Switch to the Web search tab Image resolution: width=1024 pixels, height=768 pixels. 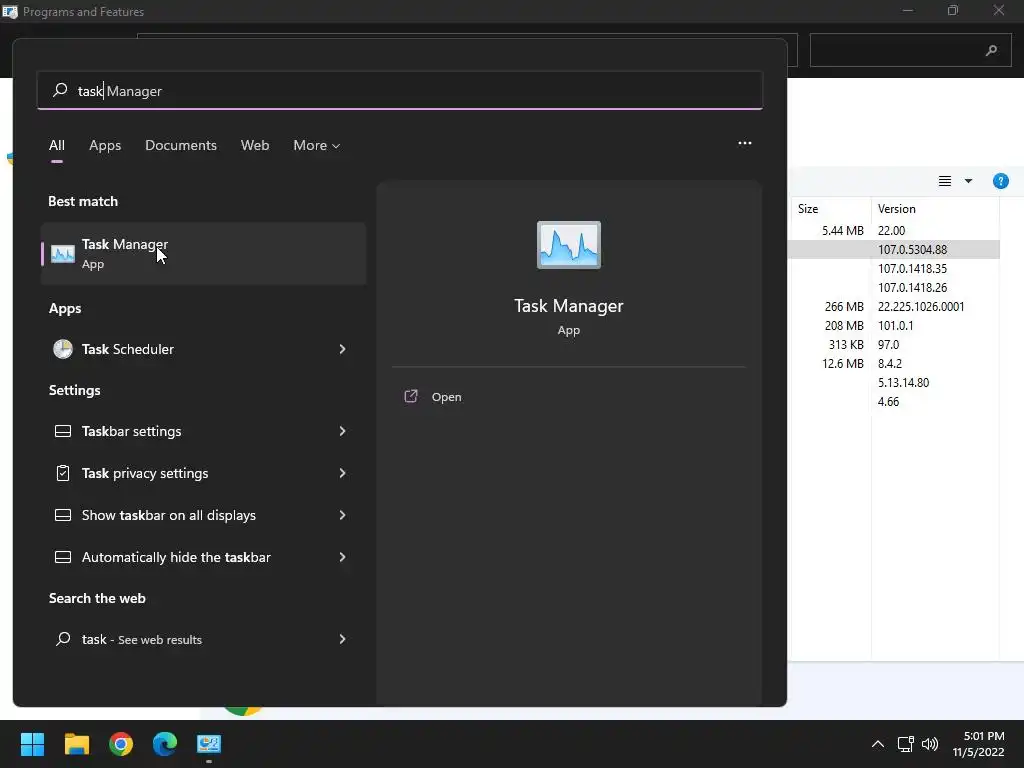(x=255, y=146)
